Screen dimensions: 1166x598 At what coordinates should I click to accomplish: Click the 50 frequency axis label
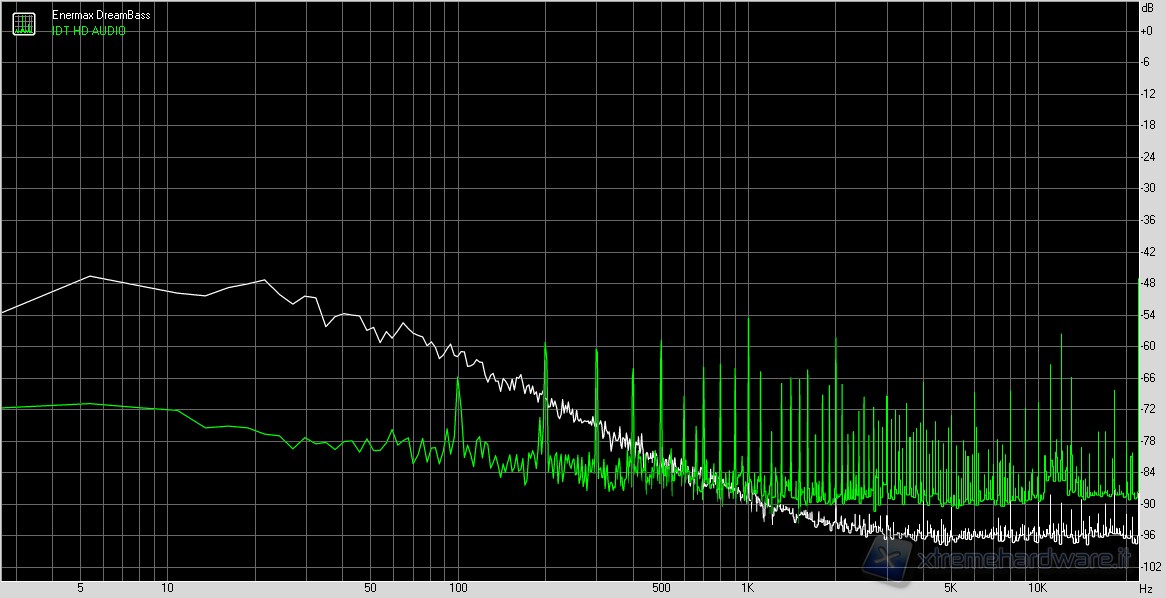click(x=370, y=588)
